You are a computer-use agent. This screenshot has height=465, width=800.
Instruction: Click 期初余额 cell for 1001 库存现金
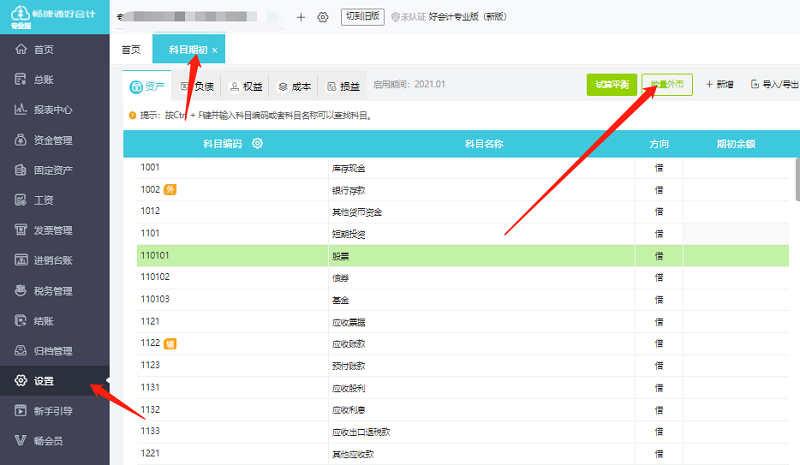[736, 168]
